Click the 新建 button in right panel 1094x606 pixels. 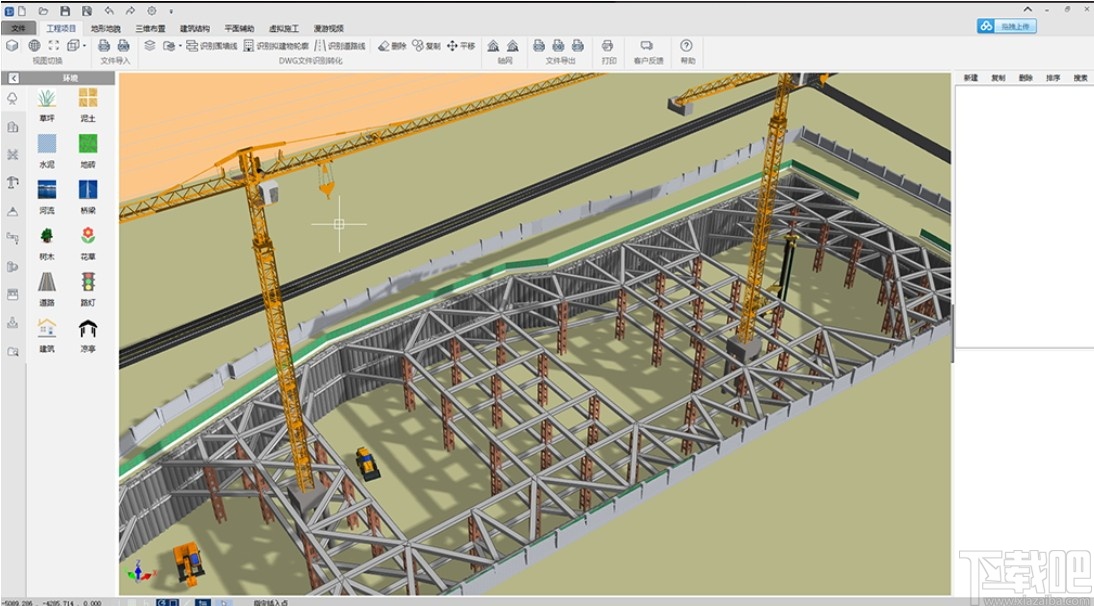(970, 78)
